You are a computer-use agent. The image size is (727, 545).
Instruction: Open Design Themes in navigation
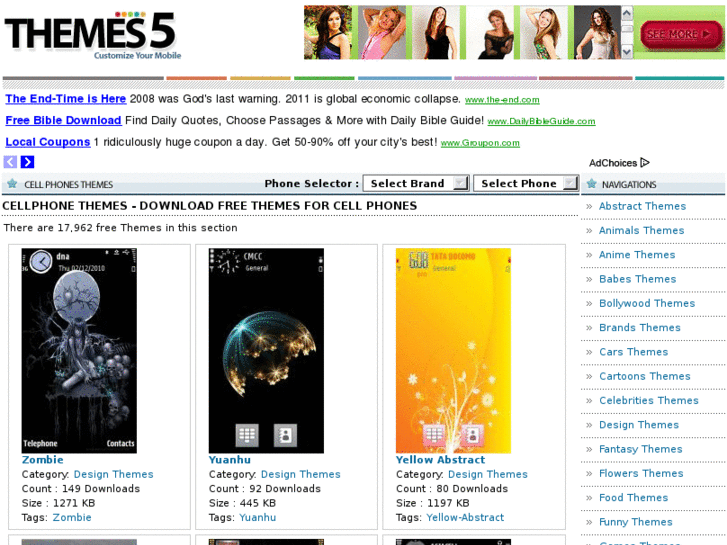point(638,425)
